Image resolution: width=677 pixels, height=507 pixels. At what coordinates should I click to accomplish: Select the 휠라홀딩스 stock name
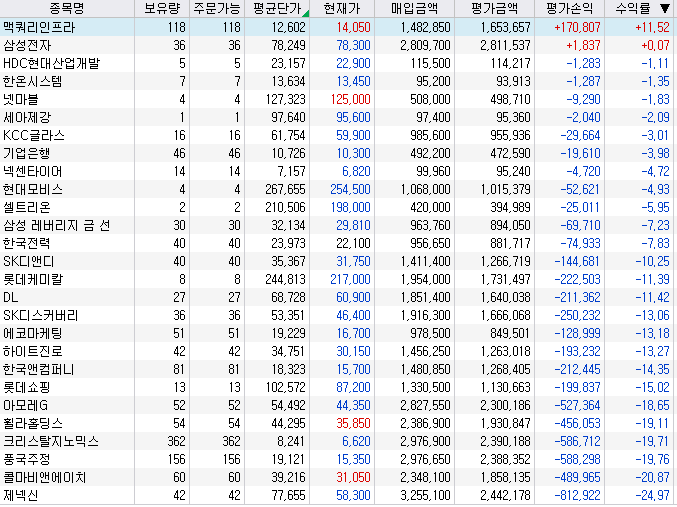33,424
